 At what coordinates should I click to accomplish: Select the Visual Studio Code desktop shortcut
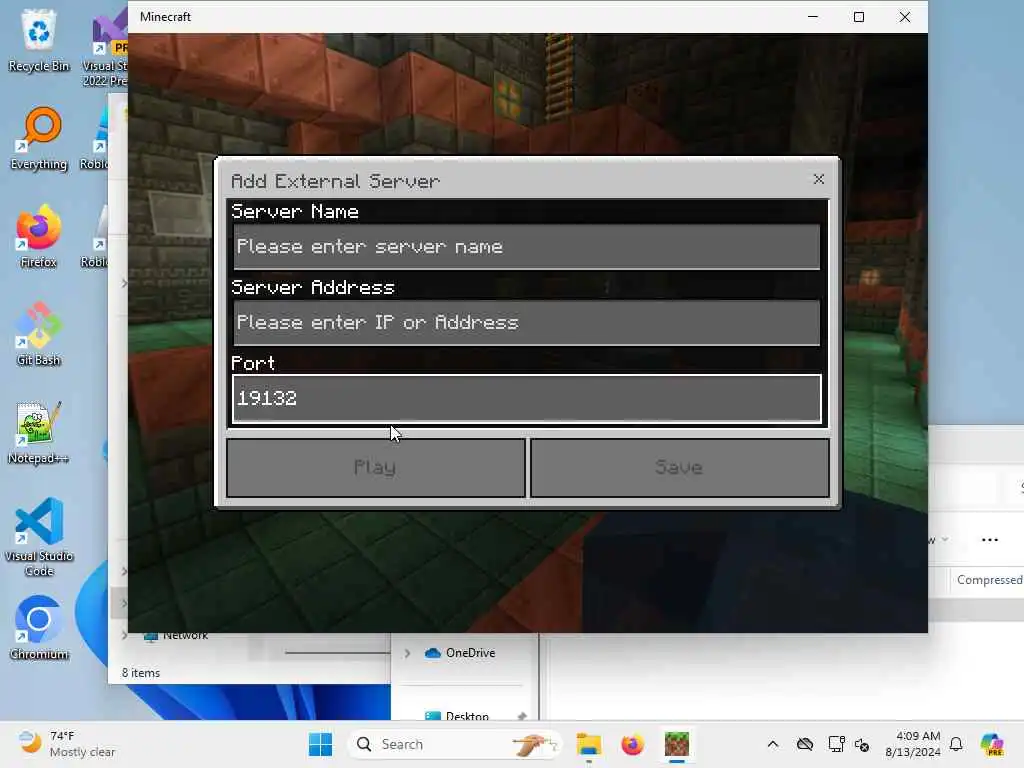[39, 537]
